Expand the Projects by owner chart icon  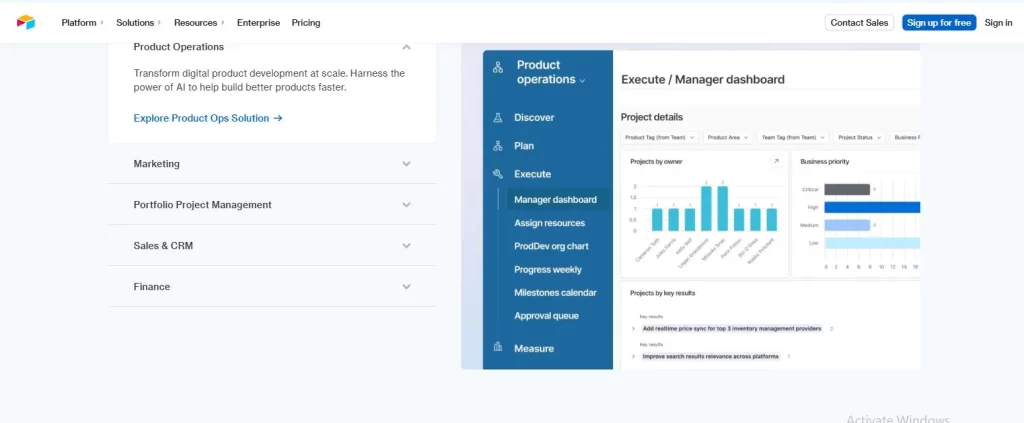point(775,161)
